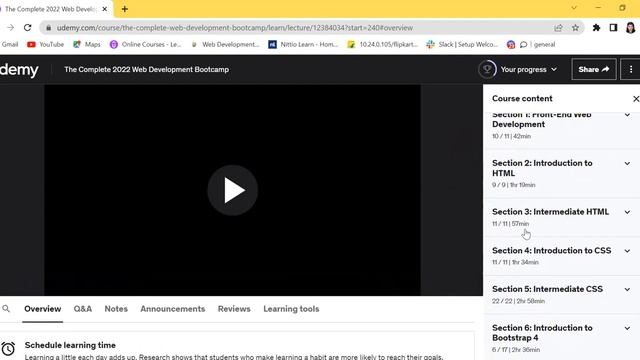Open the Chrome profile avatar
This screenshot has height=360, width=640.
(630, 28)
